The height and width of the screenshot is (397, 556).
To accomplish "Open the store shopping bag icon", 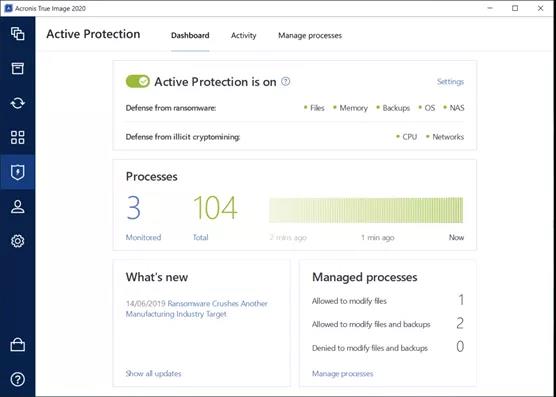I will [x=17, y=345].
